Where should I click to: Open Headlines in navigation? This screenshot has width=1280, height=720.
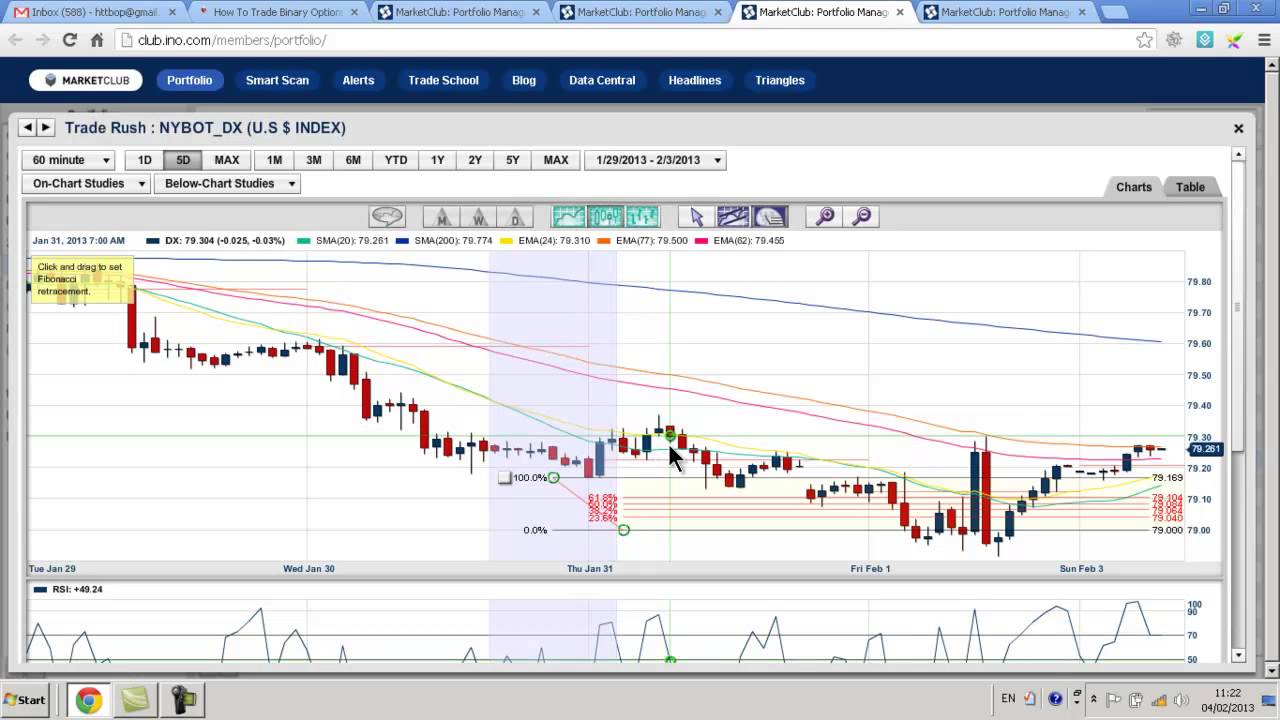tap(695, 80)
